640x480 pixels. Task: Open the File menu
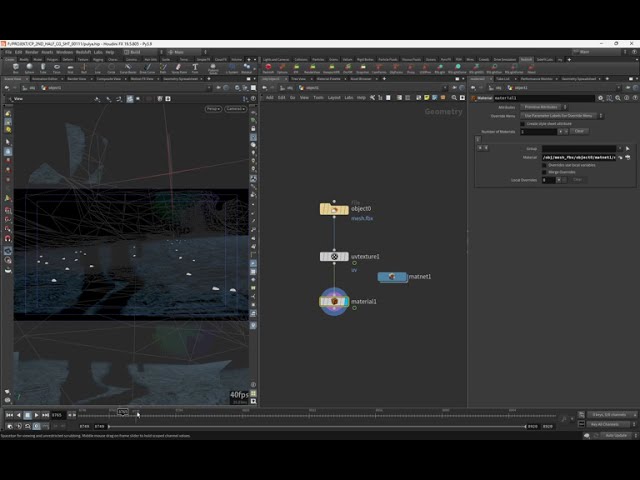pos(9,52)
